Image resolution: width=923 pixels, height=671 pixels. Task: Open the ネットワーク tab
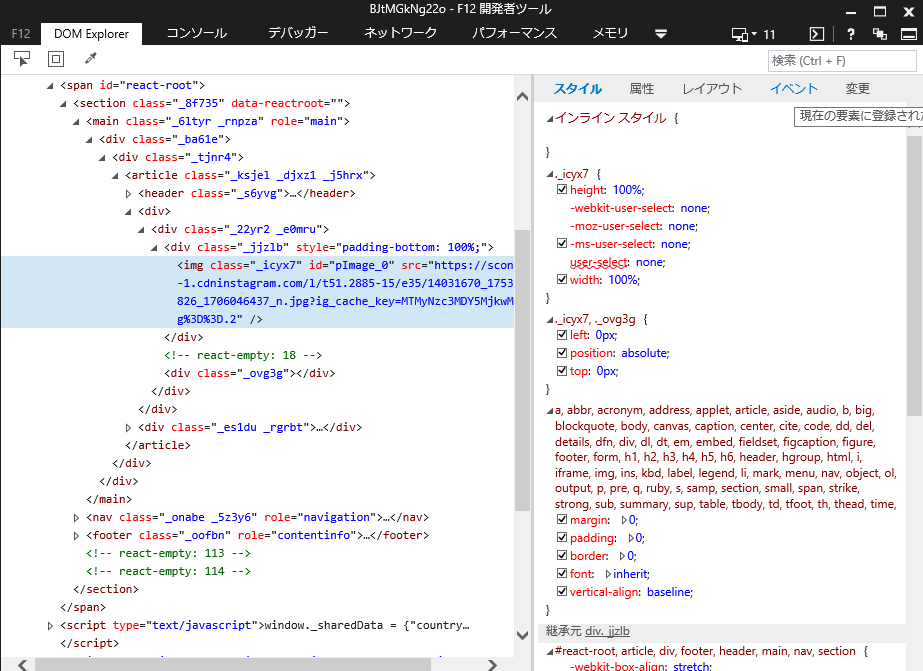(400, 33)
